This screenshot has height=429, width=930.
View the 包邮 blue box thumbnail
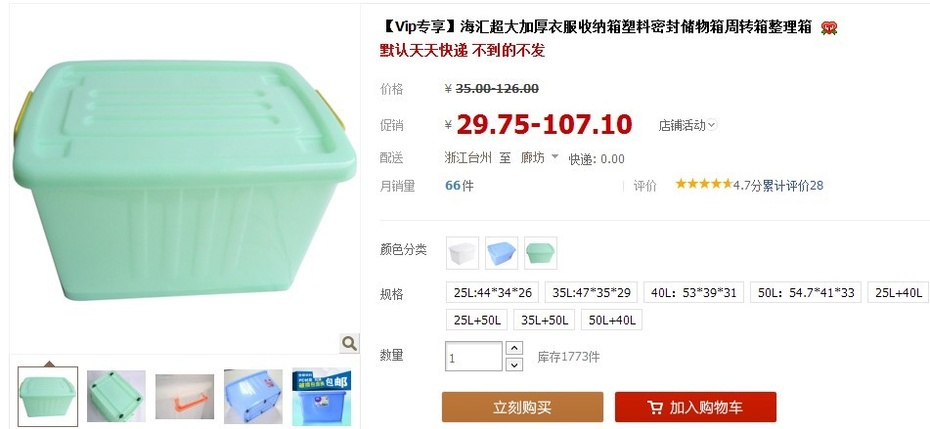click(x=321, y=394)
